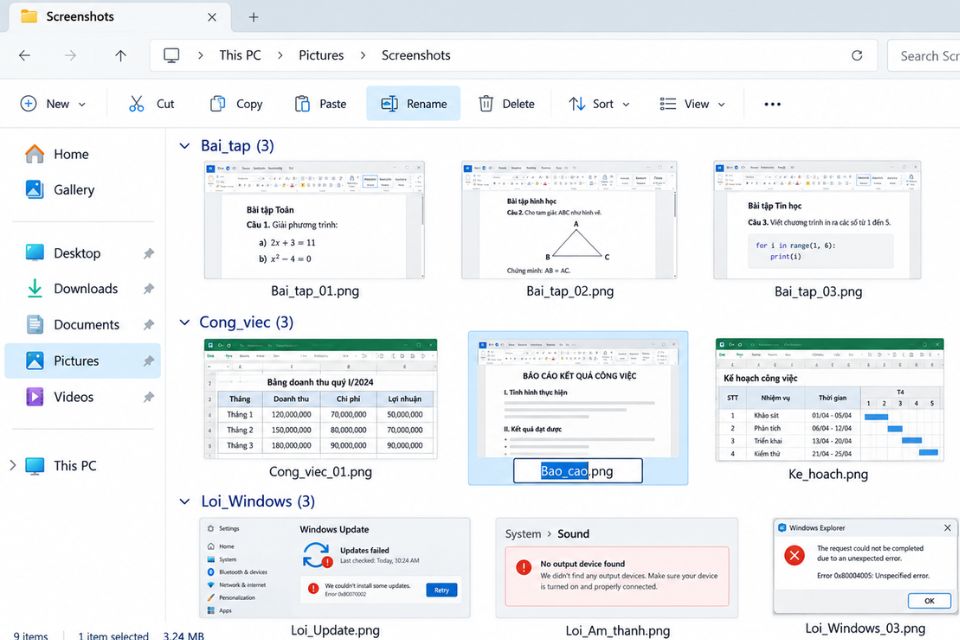Viewport: 960px width, 640px height.
Task: Copy the selected file
Action: [236, 104]
